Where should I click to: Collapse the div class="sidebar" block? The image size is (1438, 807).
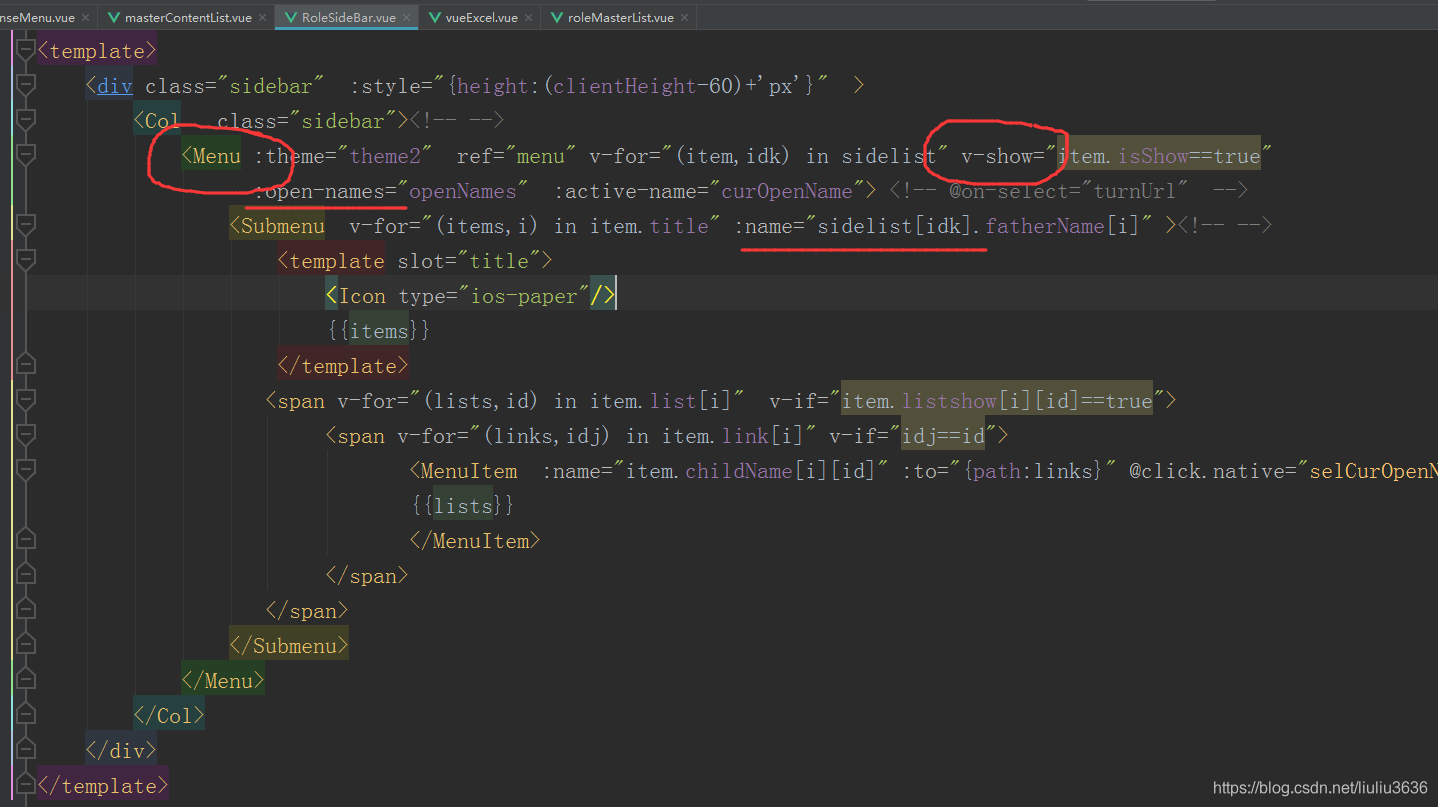click(26, 86)
